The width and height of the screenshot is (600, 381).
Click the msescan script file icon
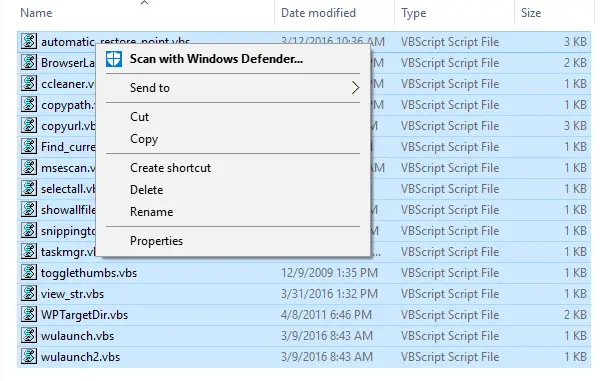[29, 168]
